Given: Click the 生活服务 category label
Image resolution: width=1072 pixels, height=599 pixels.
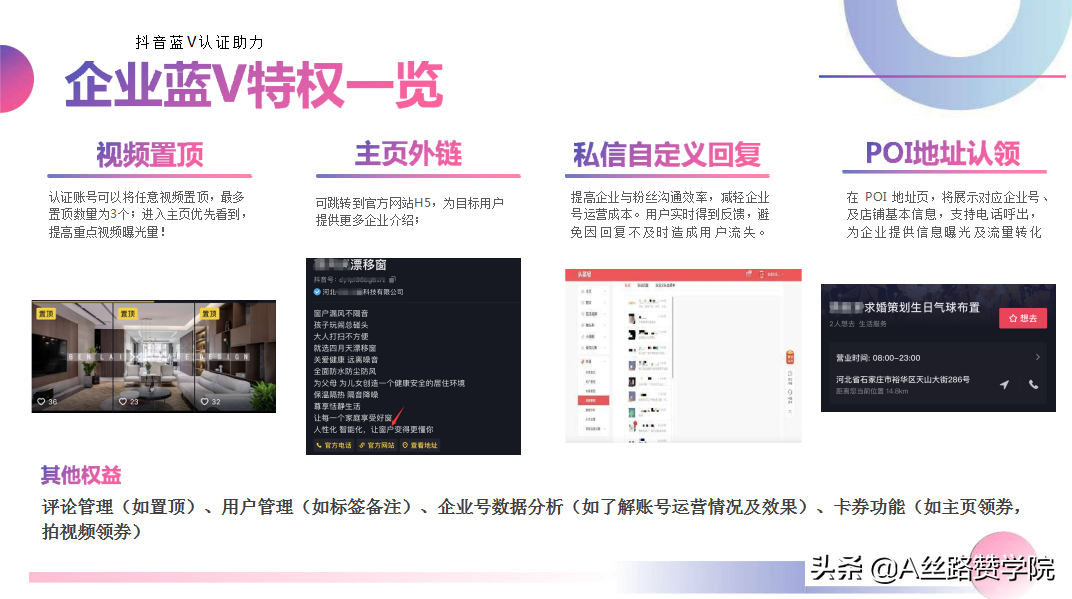Looking at the screenshot, I should (x=872, y=324).
